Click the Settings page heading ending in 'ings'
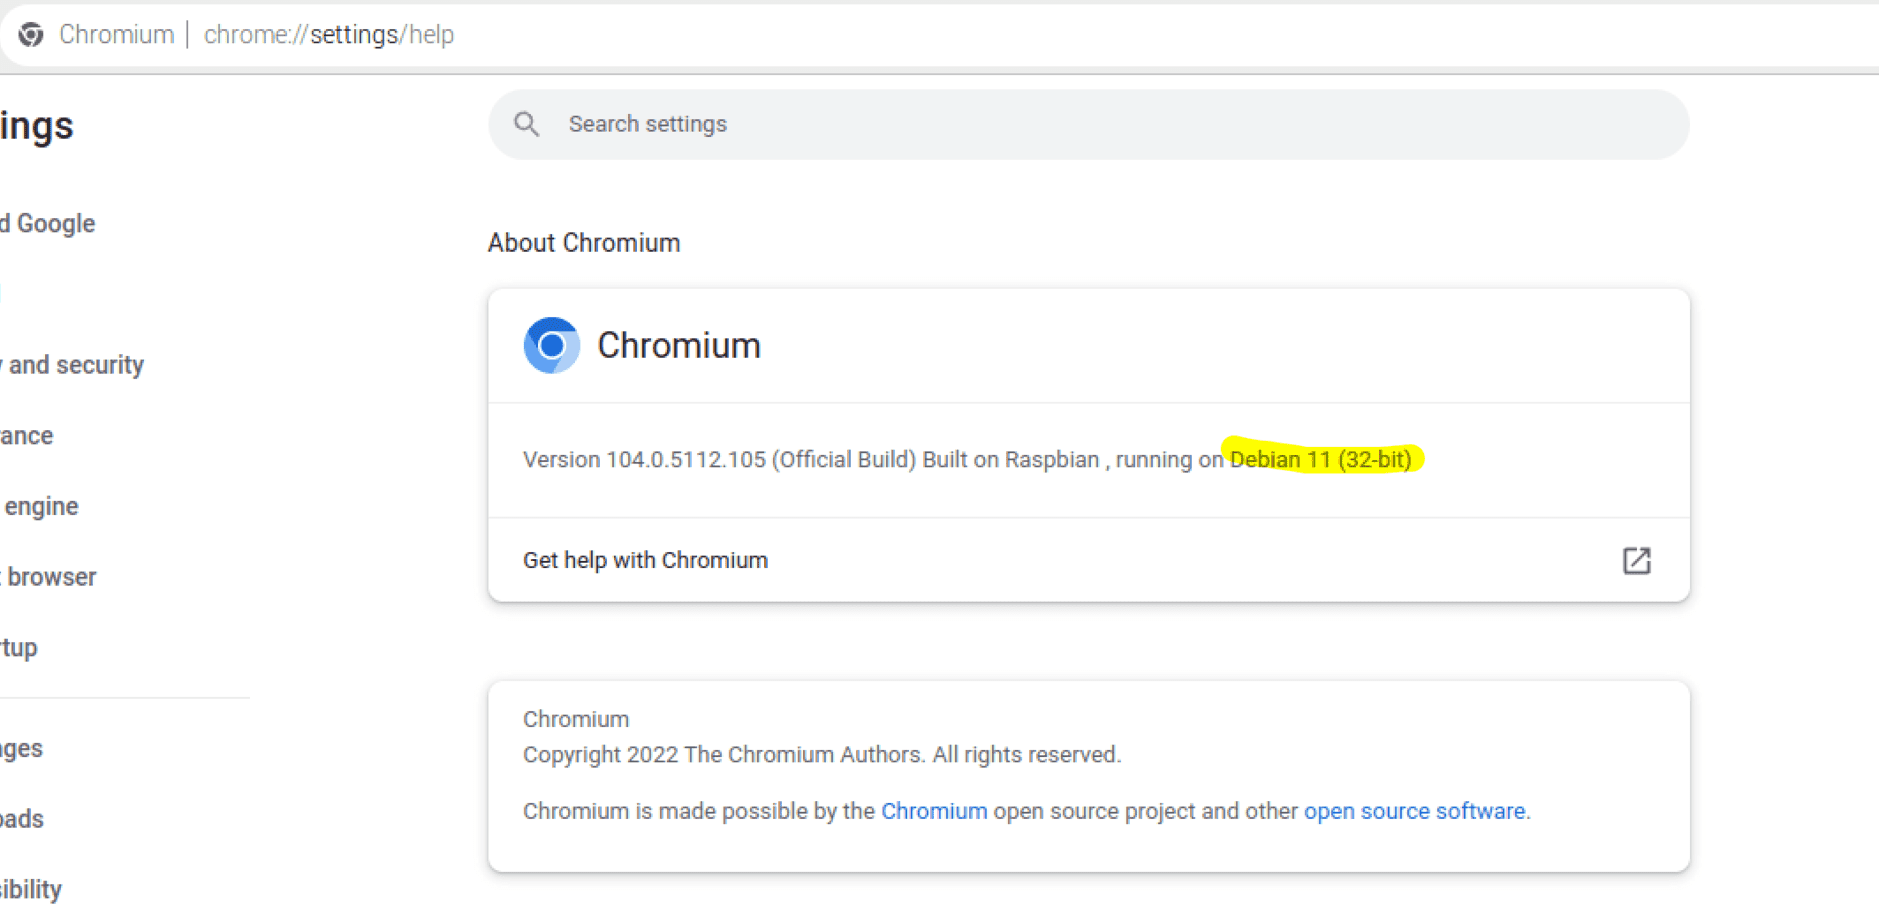Image resolution: width=1879 pixels, height=924 pixels. (37, 126)
